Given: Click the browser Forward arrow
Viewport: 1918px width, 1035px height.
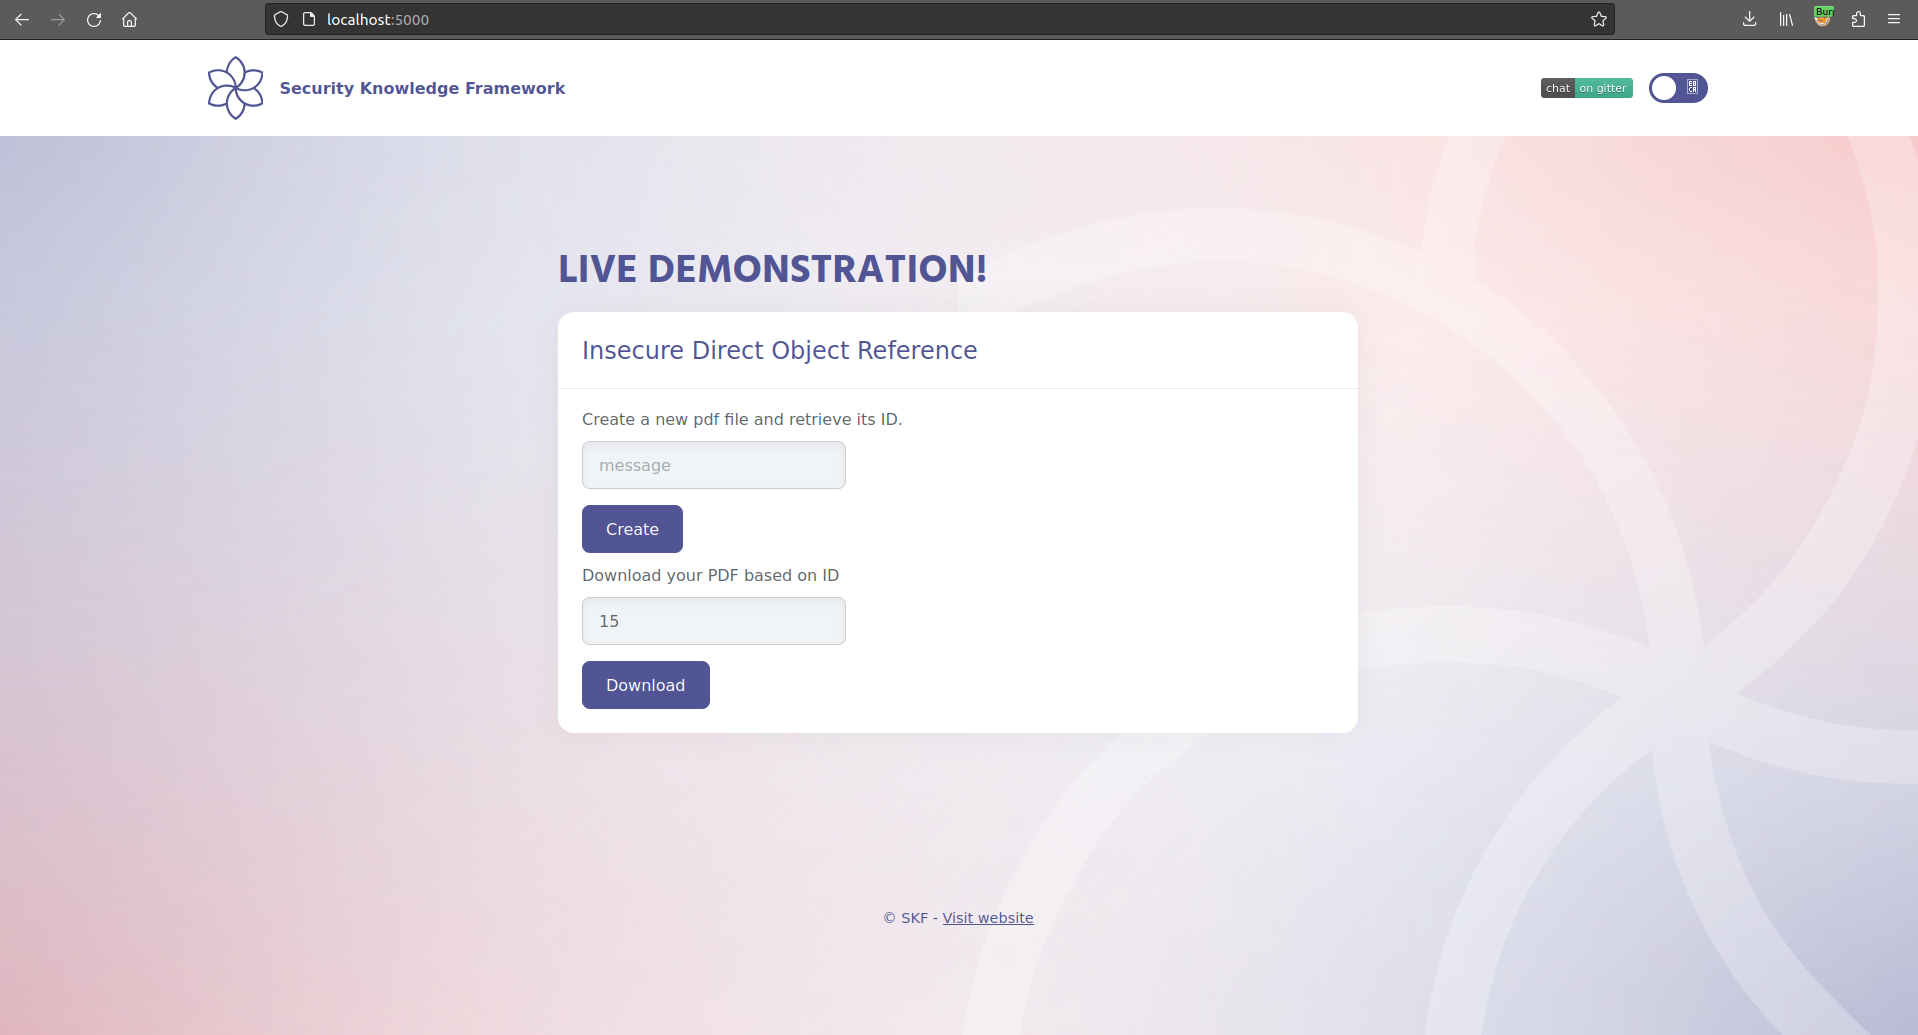Looking at the screenshot, I should [x=58, y=19].
